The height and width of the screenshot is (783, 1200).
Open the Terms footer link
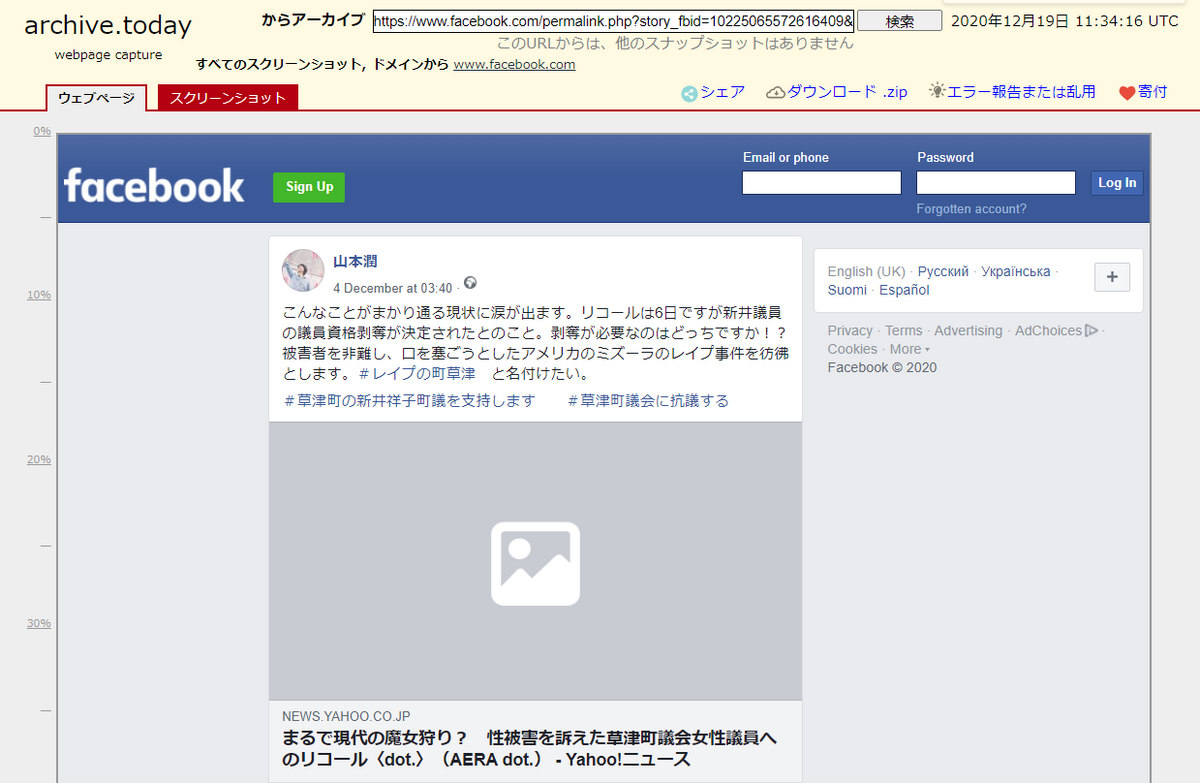tap(904, 331)
